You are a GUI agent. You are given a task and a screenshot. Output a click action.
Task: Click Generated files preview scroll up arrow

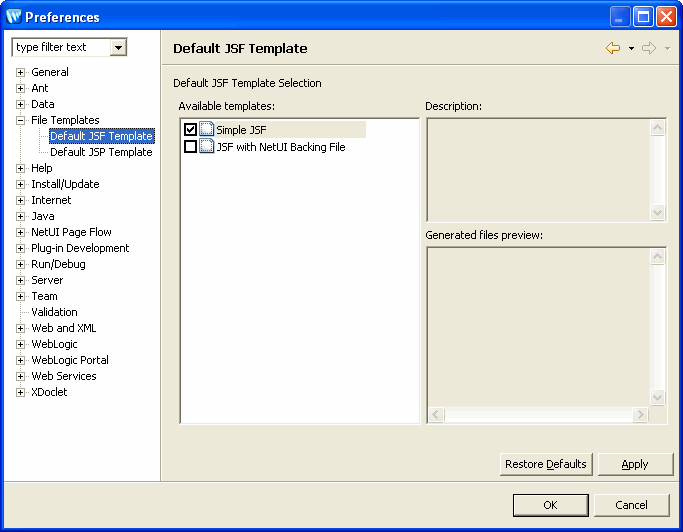[x=657, y=256]
